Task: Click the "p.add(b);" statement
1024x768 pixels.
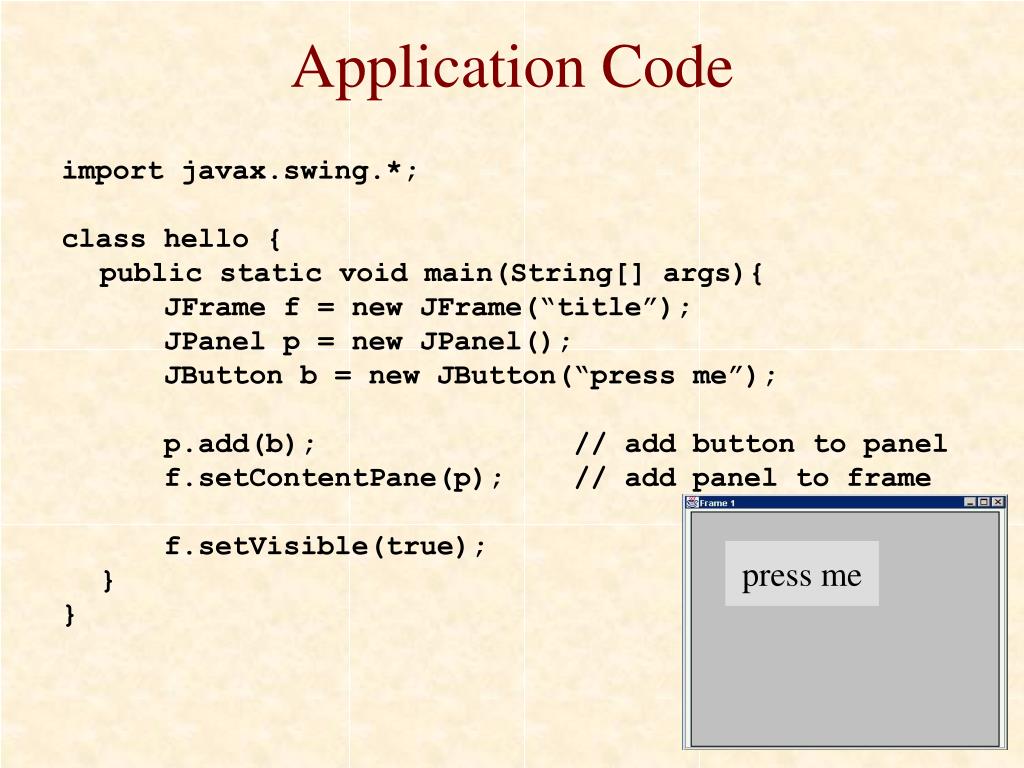Action: click(240, 444)
